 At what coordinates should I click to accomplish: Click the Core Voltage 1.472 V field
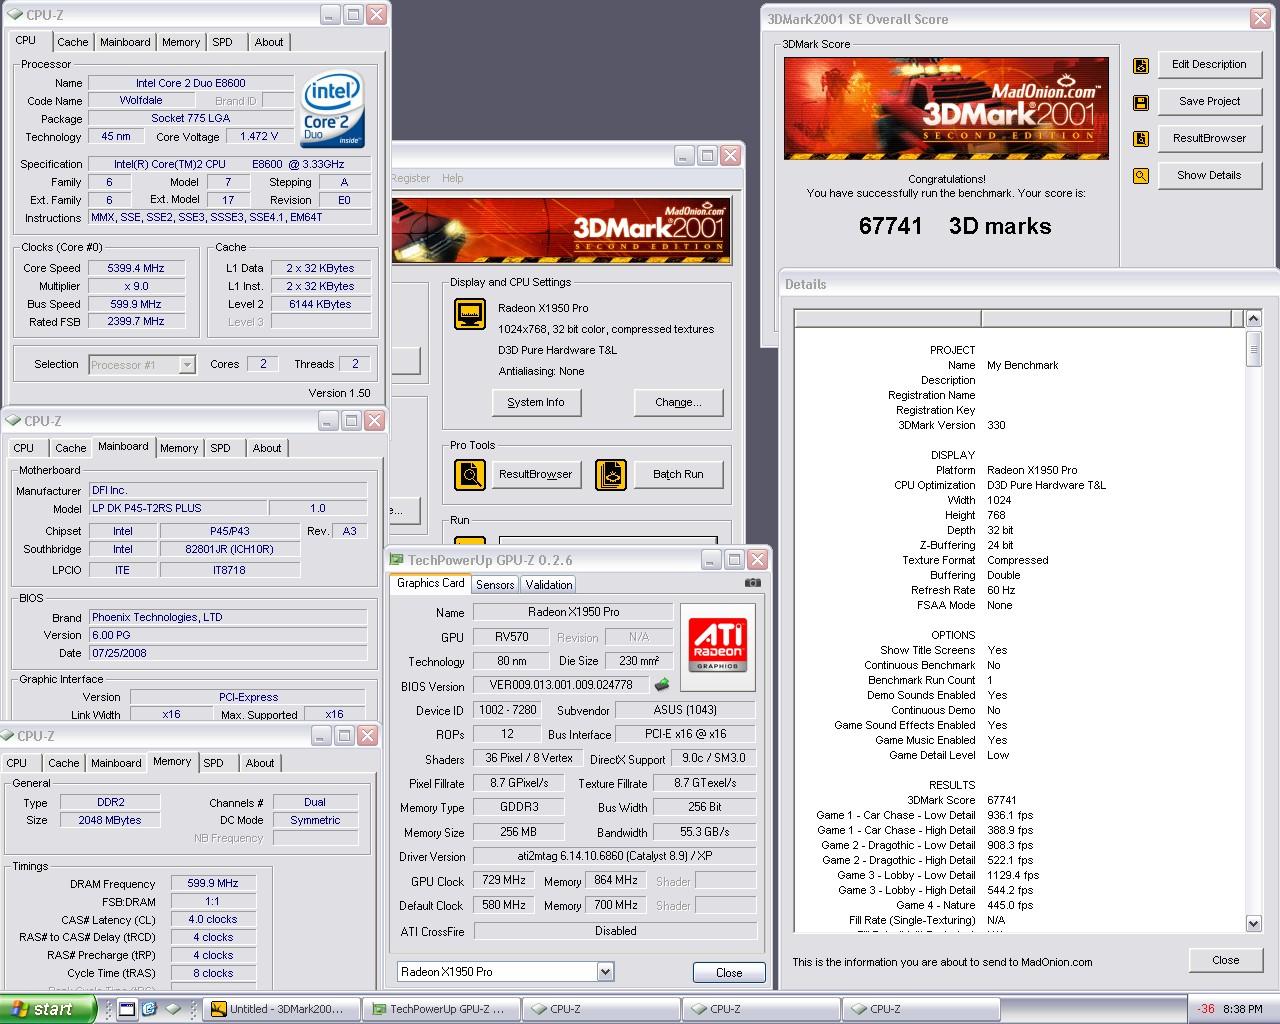[x=260, y=137]
